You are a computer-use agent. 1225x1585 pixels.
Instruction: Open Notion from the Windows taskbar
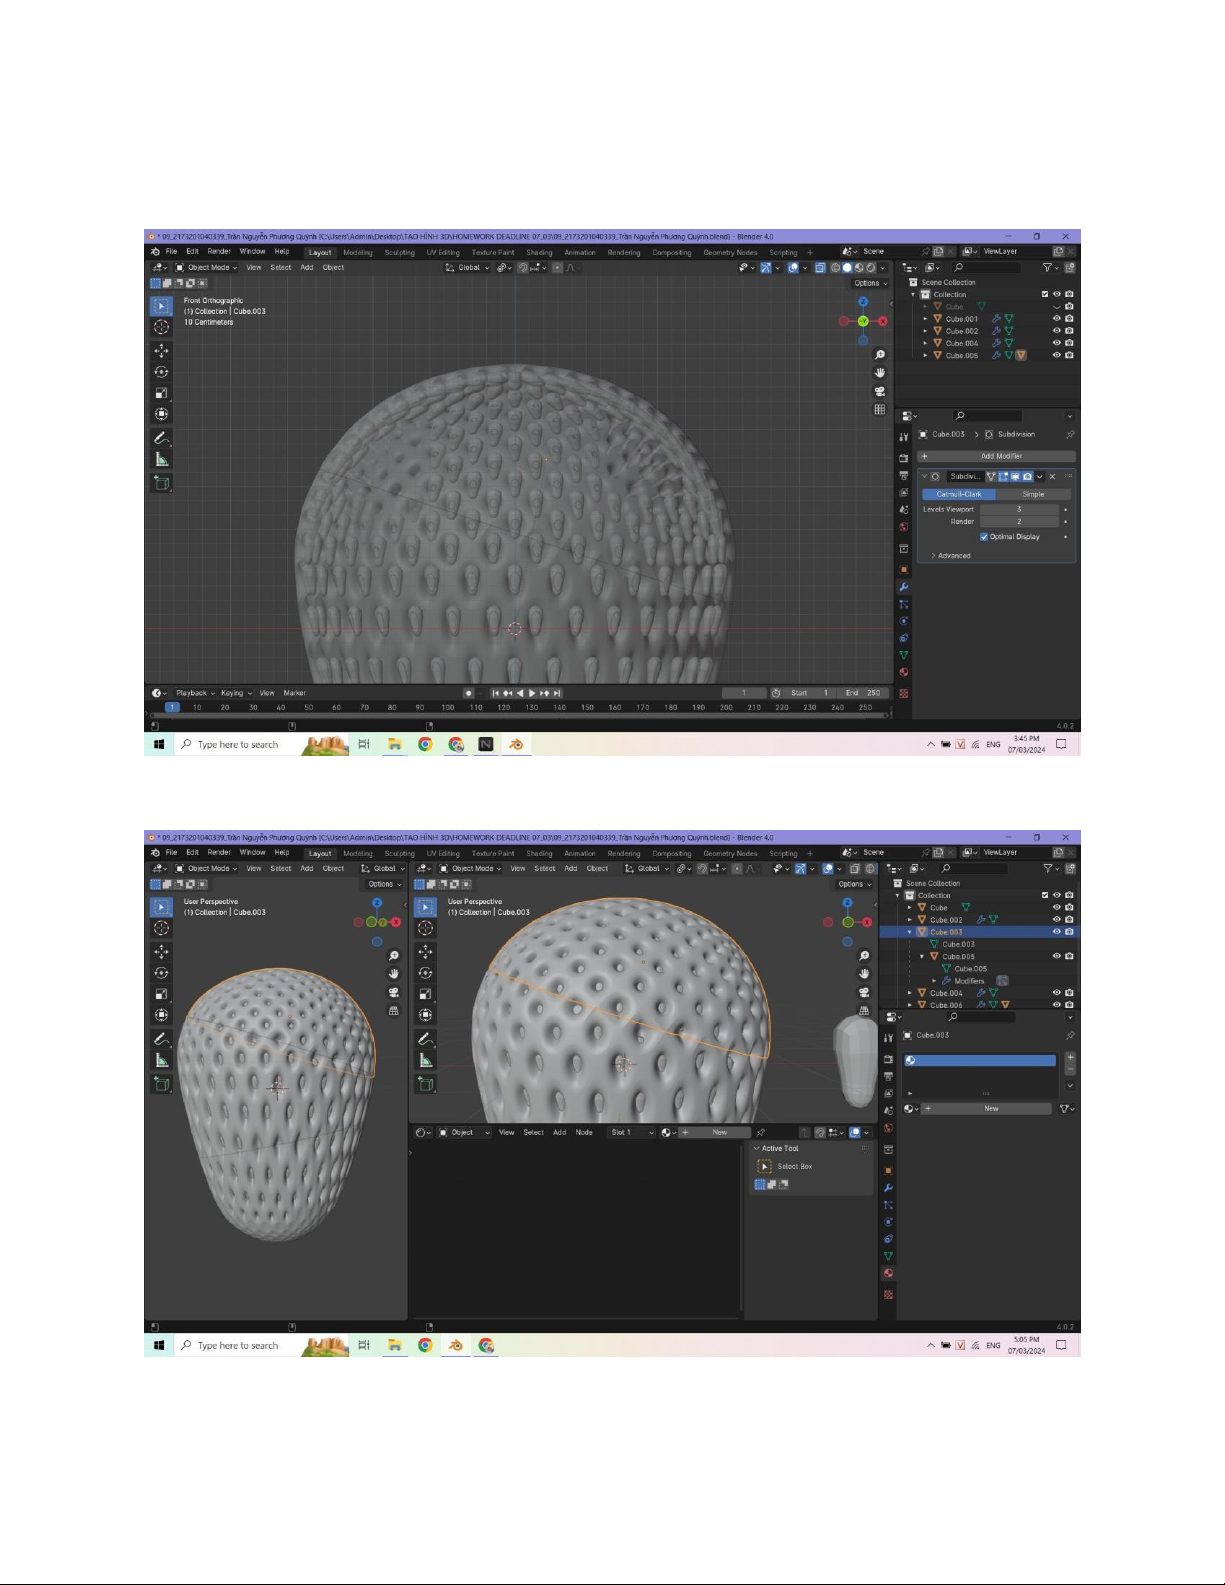click(x=486, y=745)
